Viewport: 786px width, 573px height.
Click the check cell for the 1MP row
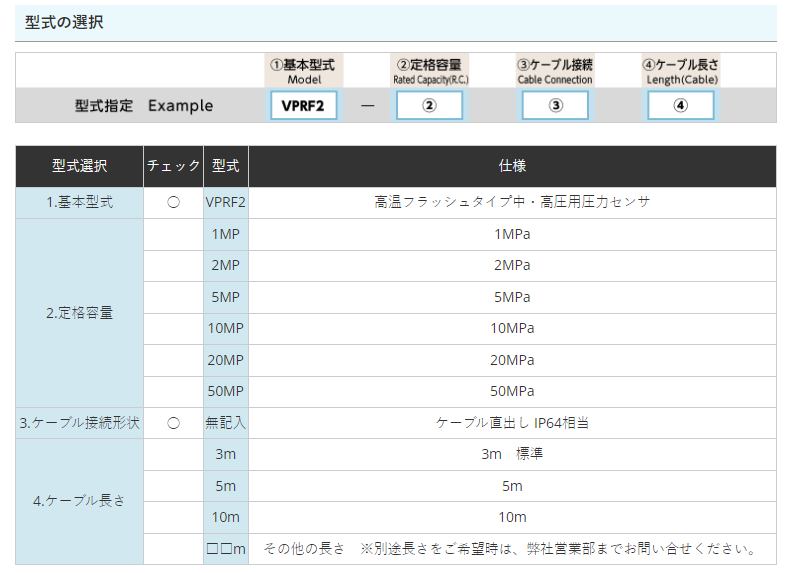pos(173,234)
